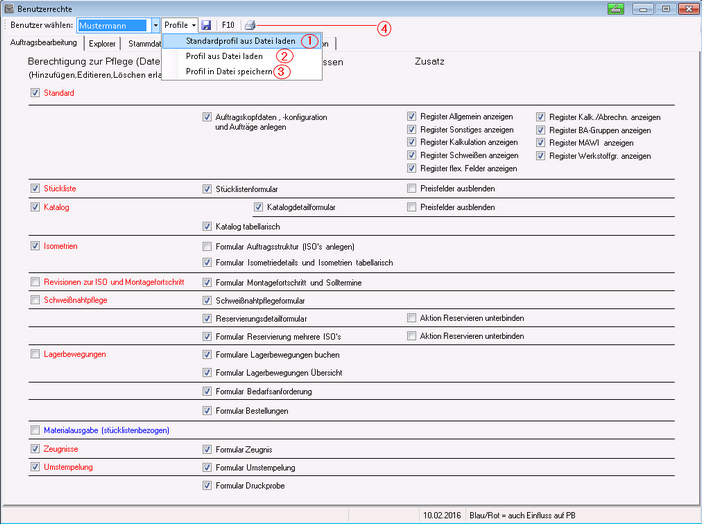The image size is (702, 524).
Task: Expand the Benutzer wählen combo box arrow
Action: [x=155, y=24]
